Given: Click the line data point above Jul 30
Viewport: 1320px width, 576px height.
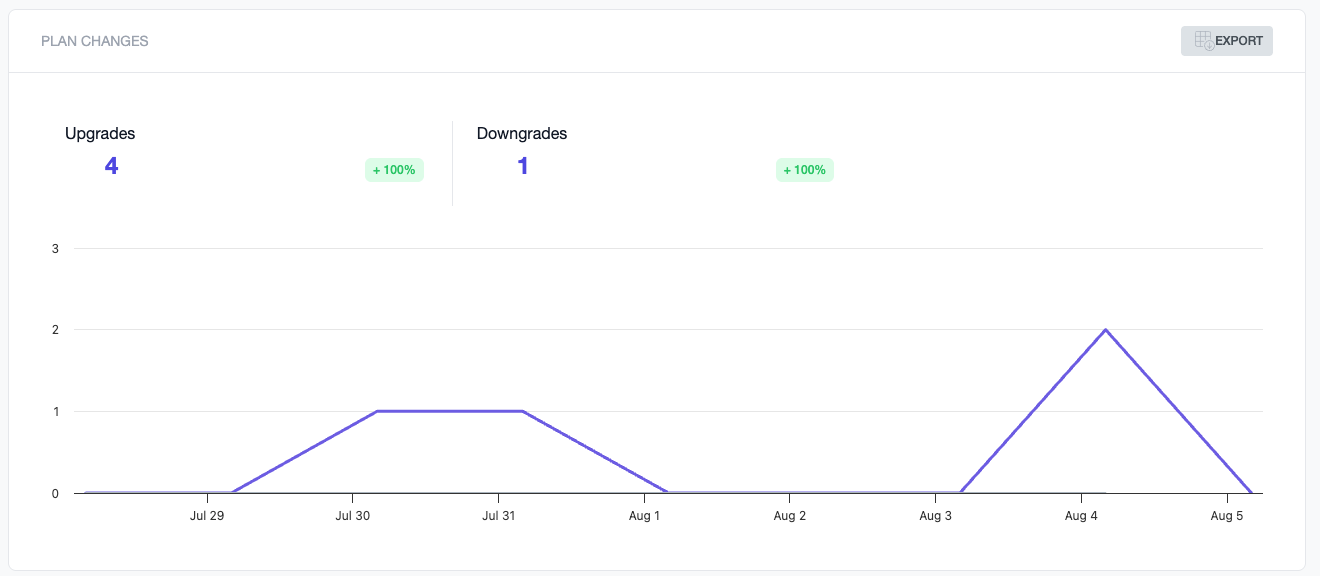Looking at the screenshot, I should pos(377,411).
